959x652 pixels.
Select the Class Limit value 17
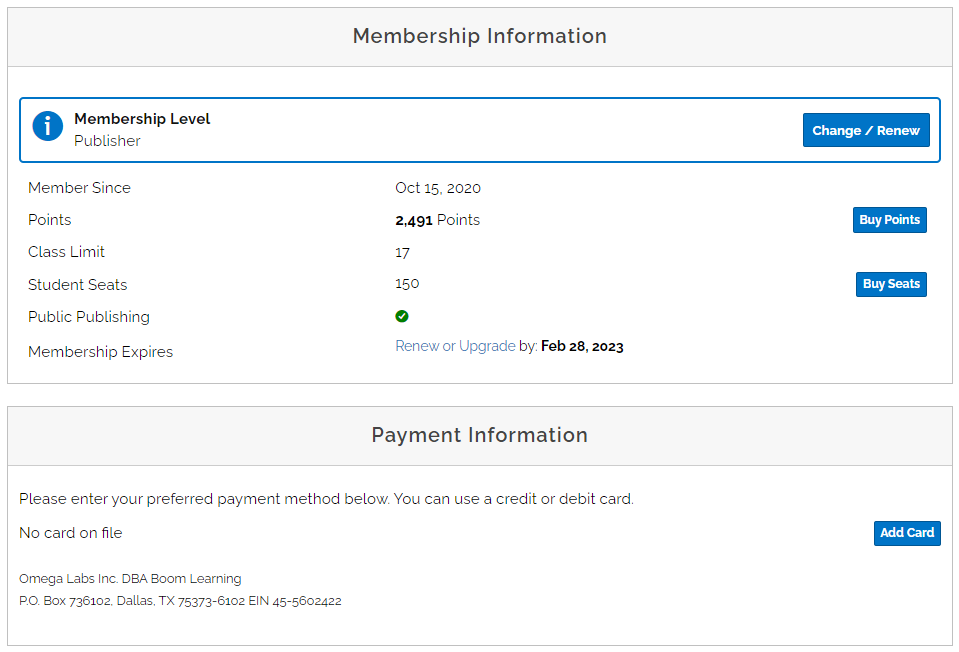point(402,252)
